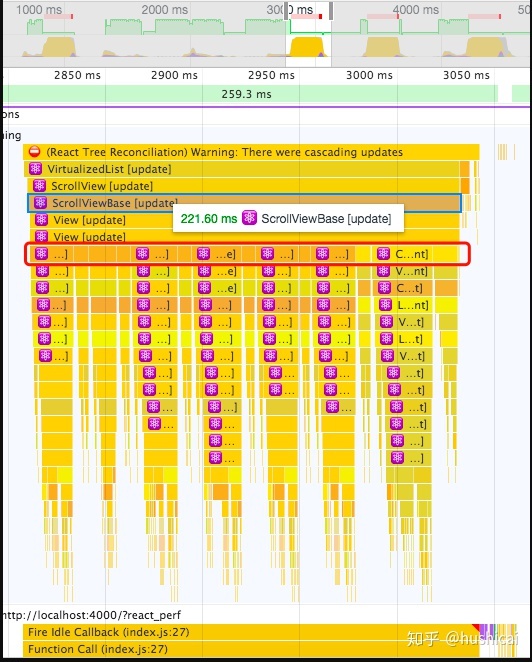This screenshot has height=662, width=532.
Task: Select the Fire Idle Callback (index.js:27) bar
Action: (x=251, y=632)
